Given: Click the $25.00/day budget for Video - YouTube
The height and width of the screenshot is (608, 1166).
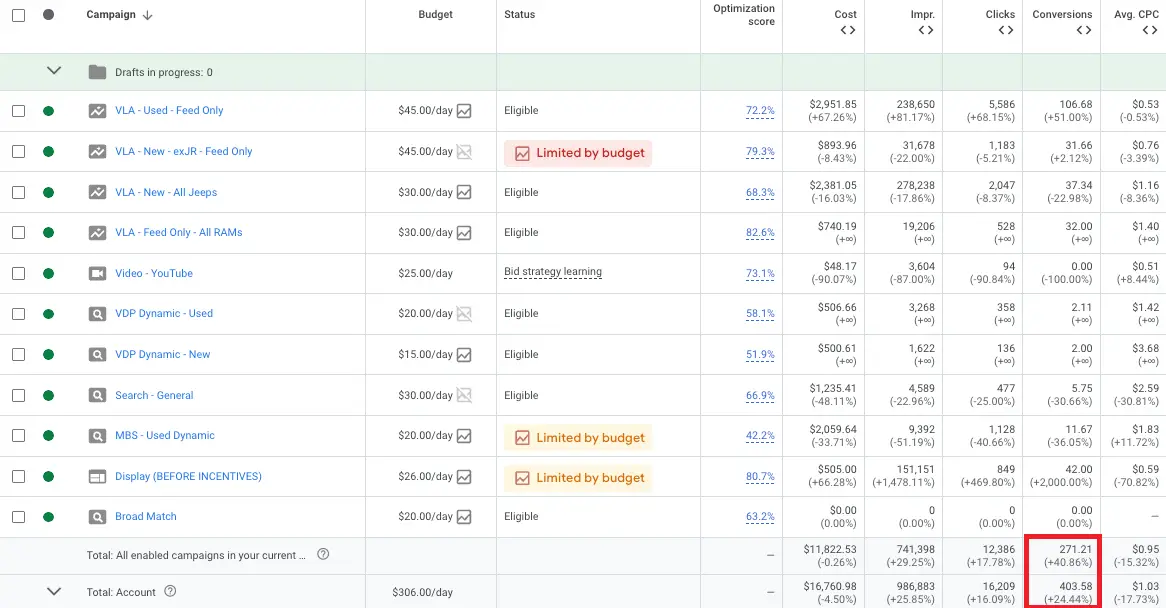Looking at the screenshot, I should [x=425, y=273].
